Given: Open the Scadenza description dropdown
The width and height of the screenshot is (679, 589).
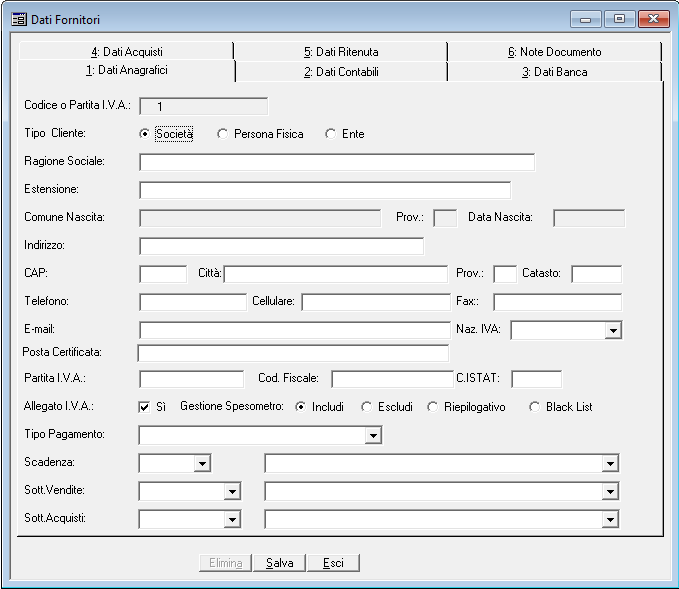Looking at the screenshot, I should [610, 463].
